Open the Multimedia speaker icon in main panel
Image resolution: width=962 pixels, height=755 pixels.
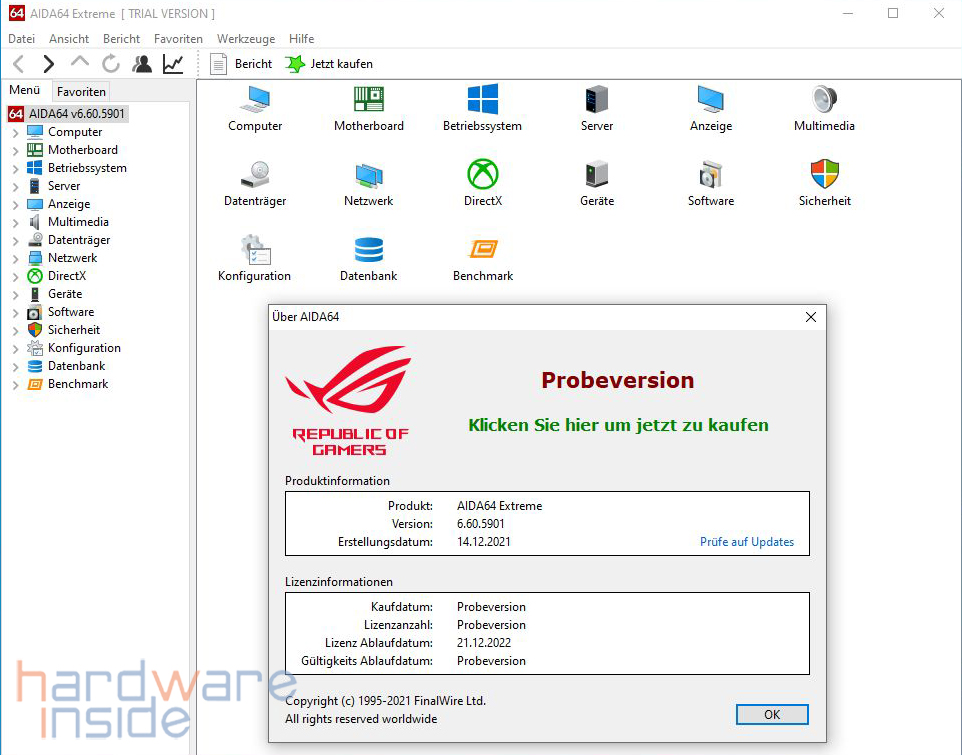824,109
